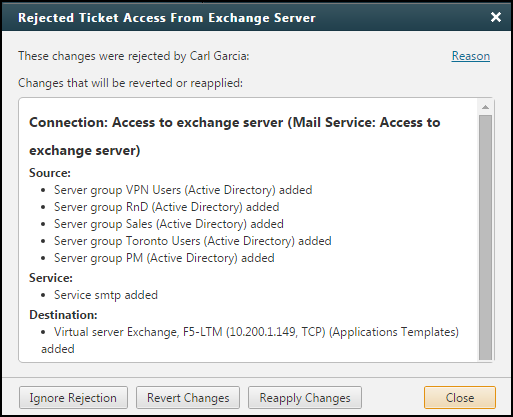Image resolution: width=513 pixels, height=417 pixels.
Task: Click the Virtual server Exchange destination entry
Action: pos(250,340)
